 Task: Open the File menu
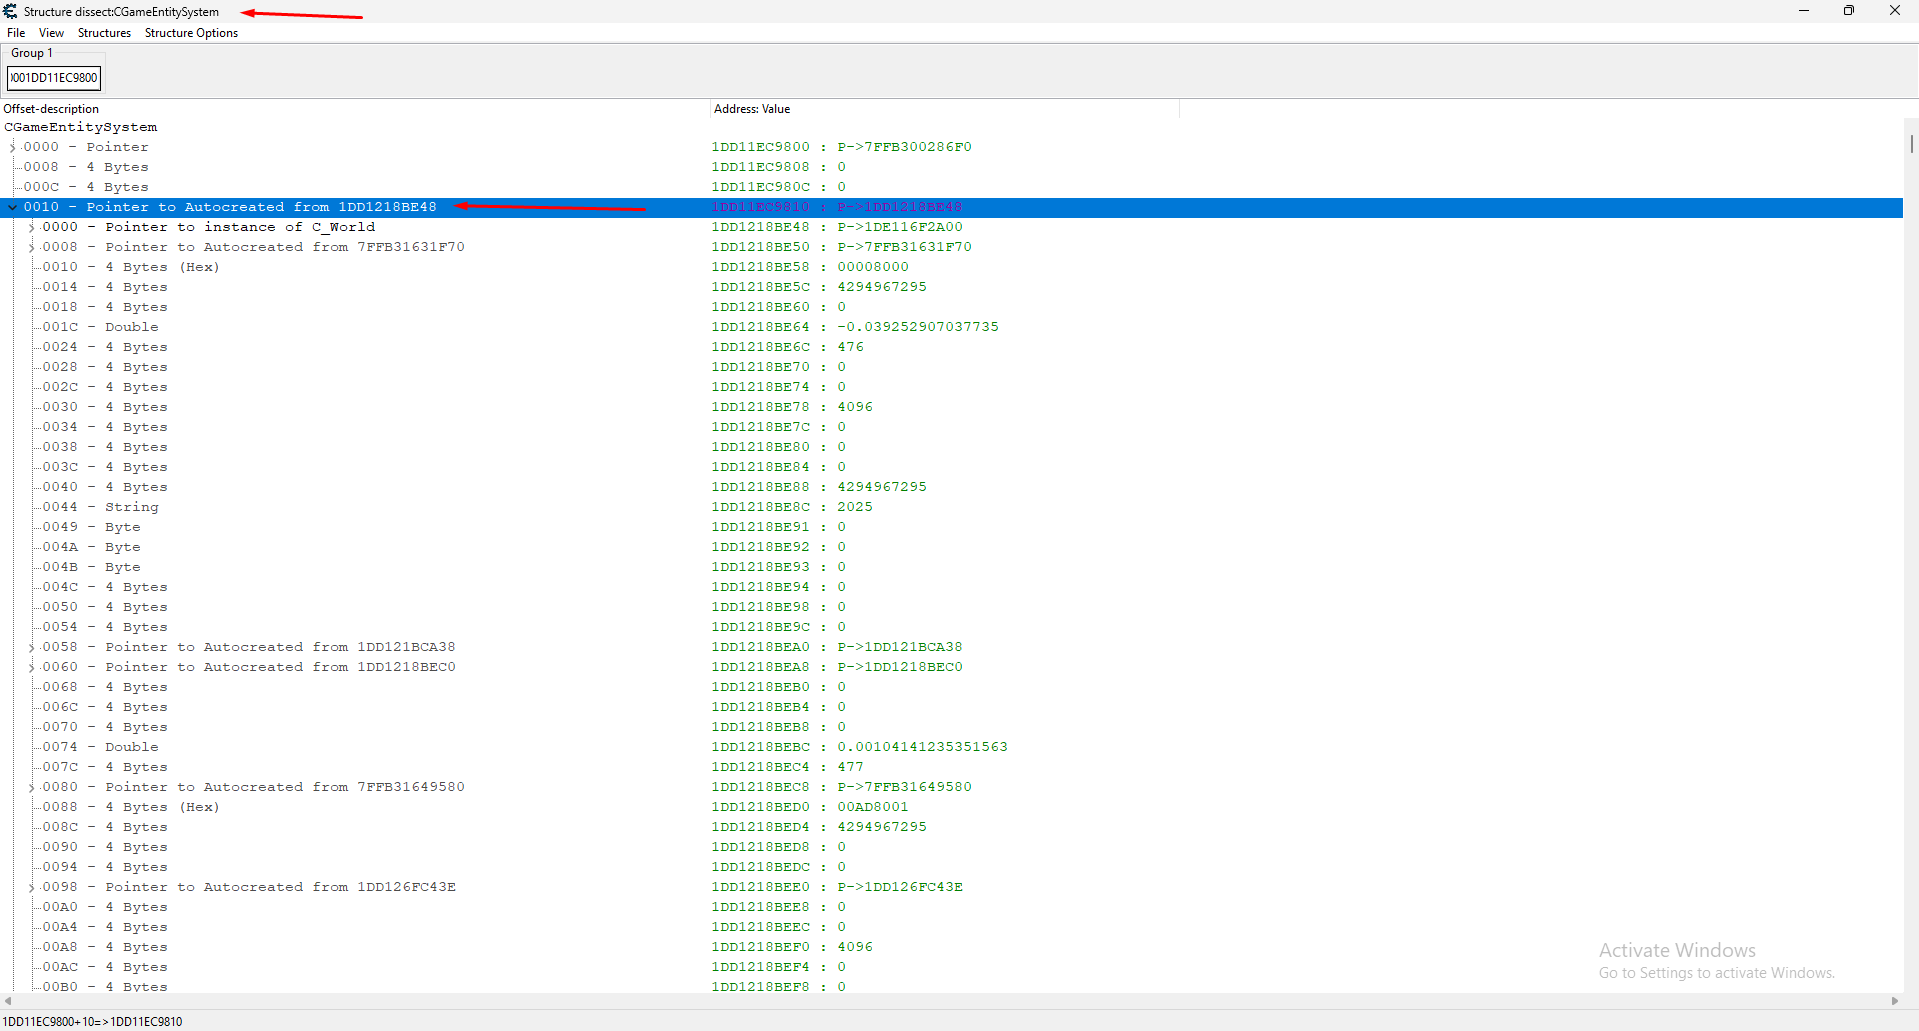16,33
